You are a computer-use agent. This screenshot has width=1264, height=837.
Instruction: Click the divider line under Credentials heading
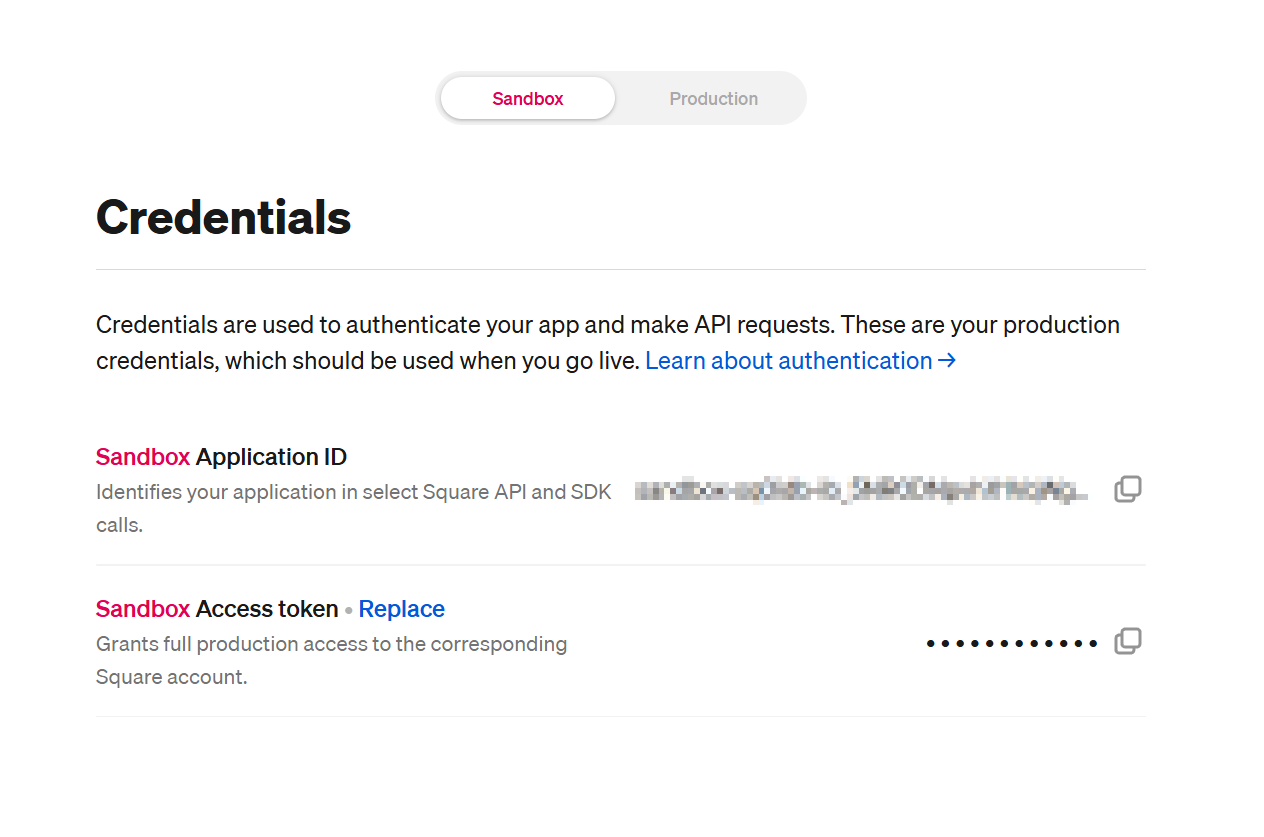620,269
